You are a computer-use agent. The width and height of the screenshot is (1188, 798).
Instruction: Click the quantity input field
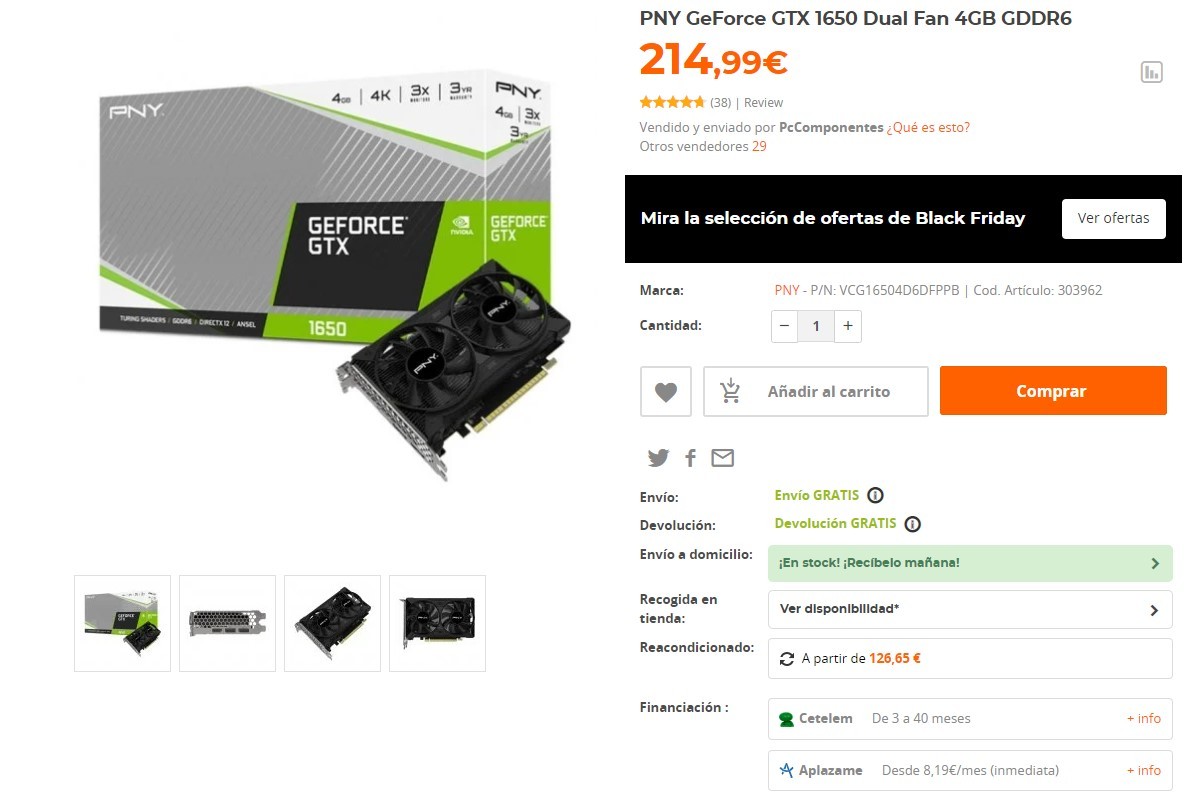click(x=816, y=326)
